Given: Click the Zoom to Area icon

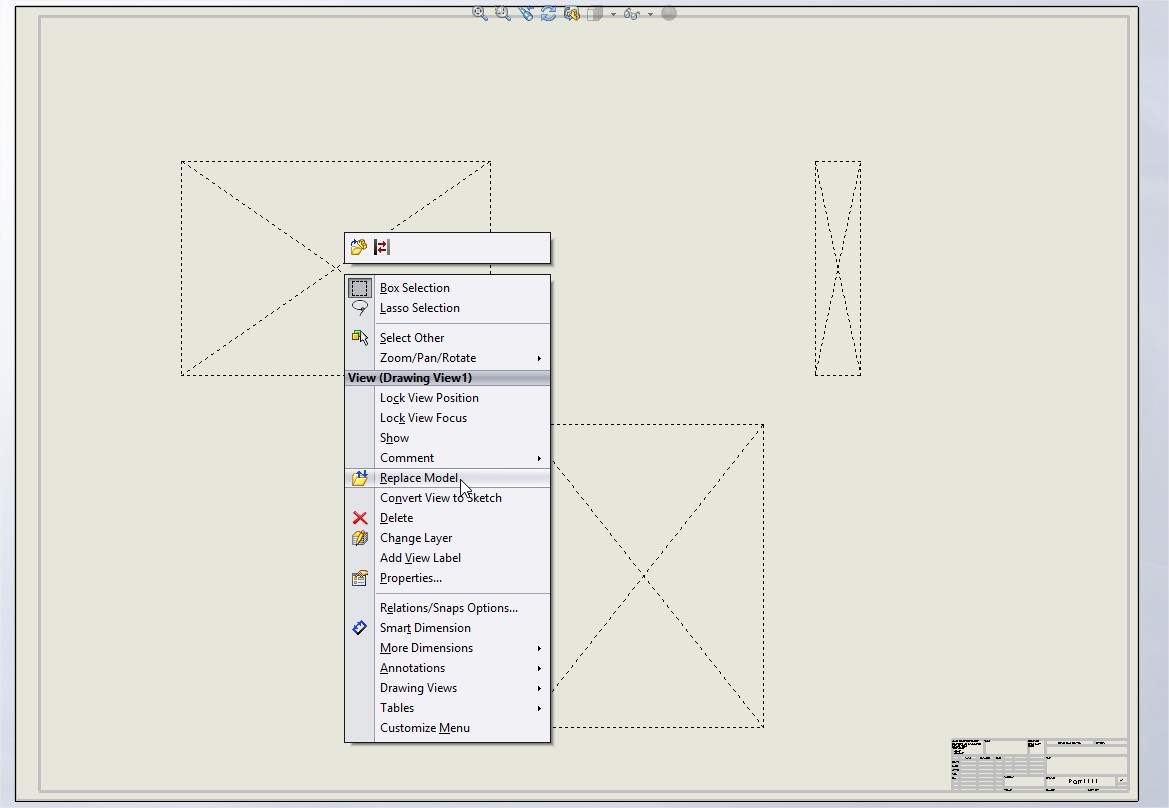Looking at the screenshot, I should pos(503,13).
